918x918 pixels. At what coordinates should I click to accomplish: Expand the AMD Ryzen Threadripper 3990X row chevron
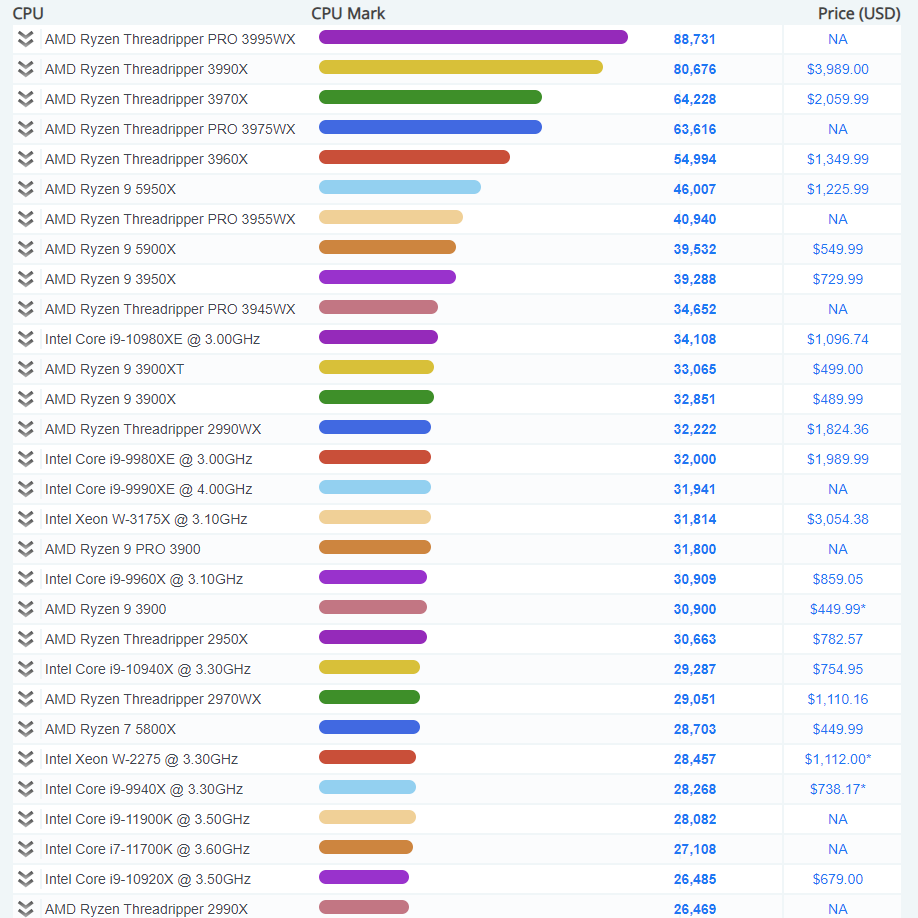click(x=25, y=69)
